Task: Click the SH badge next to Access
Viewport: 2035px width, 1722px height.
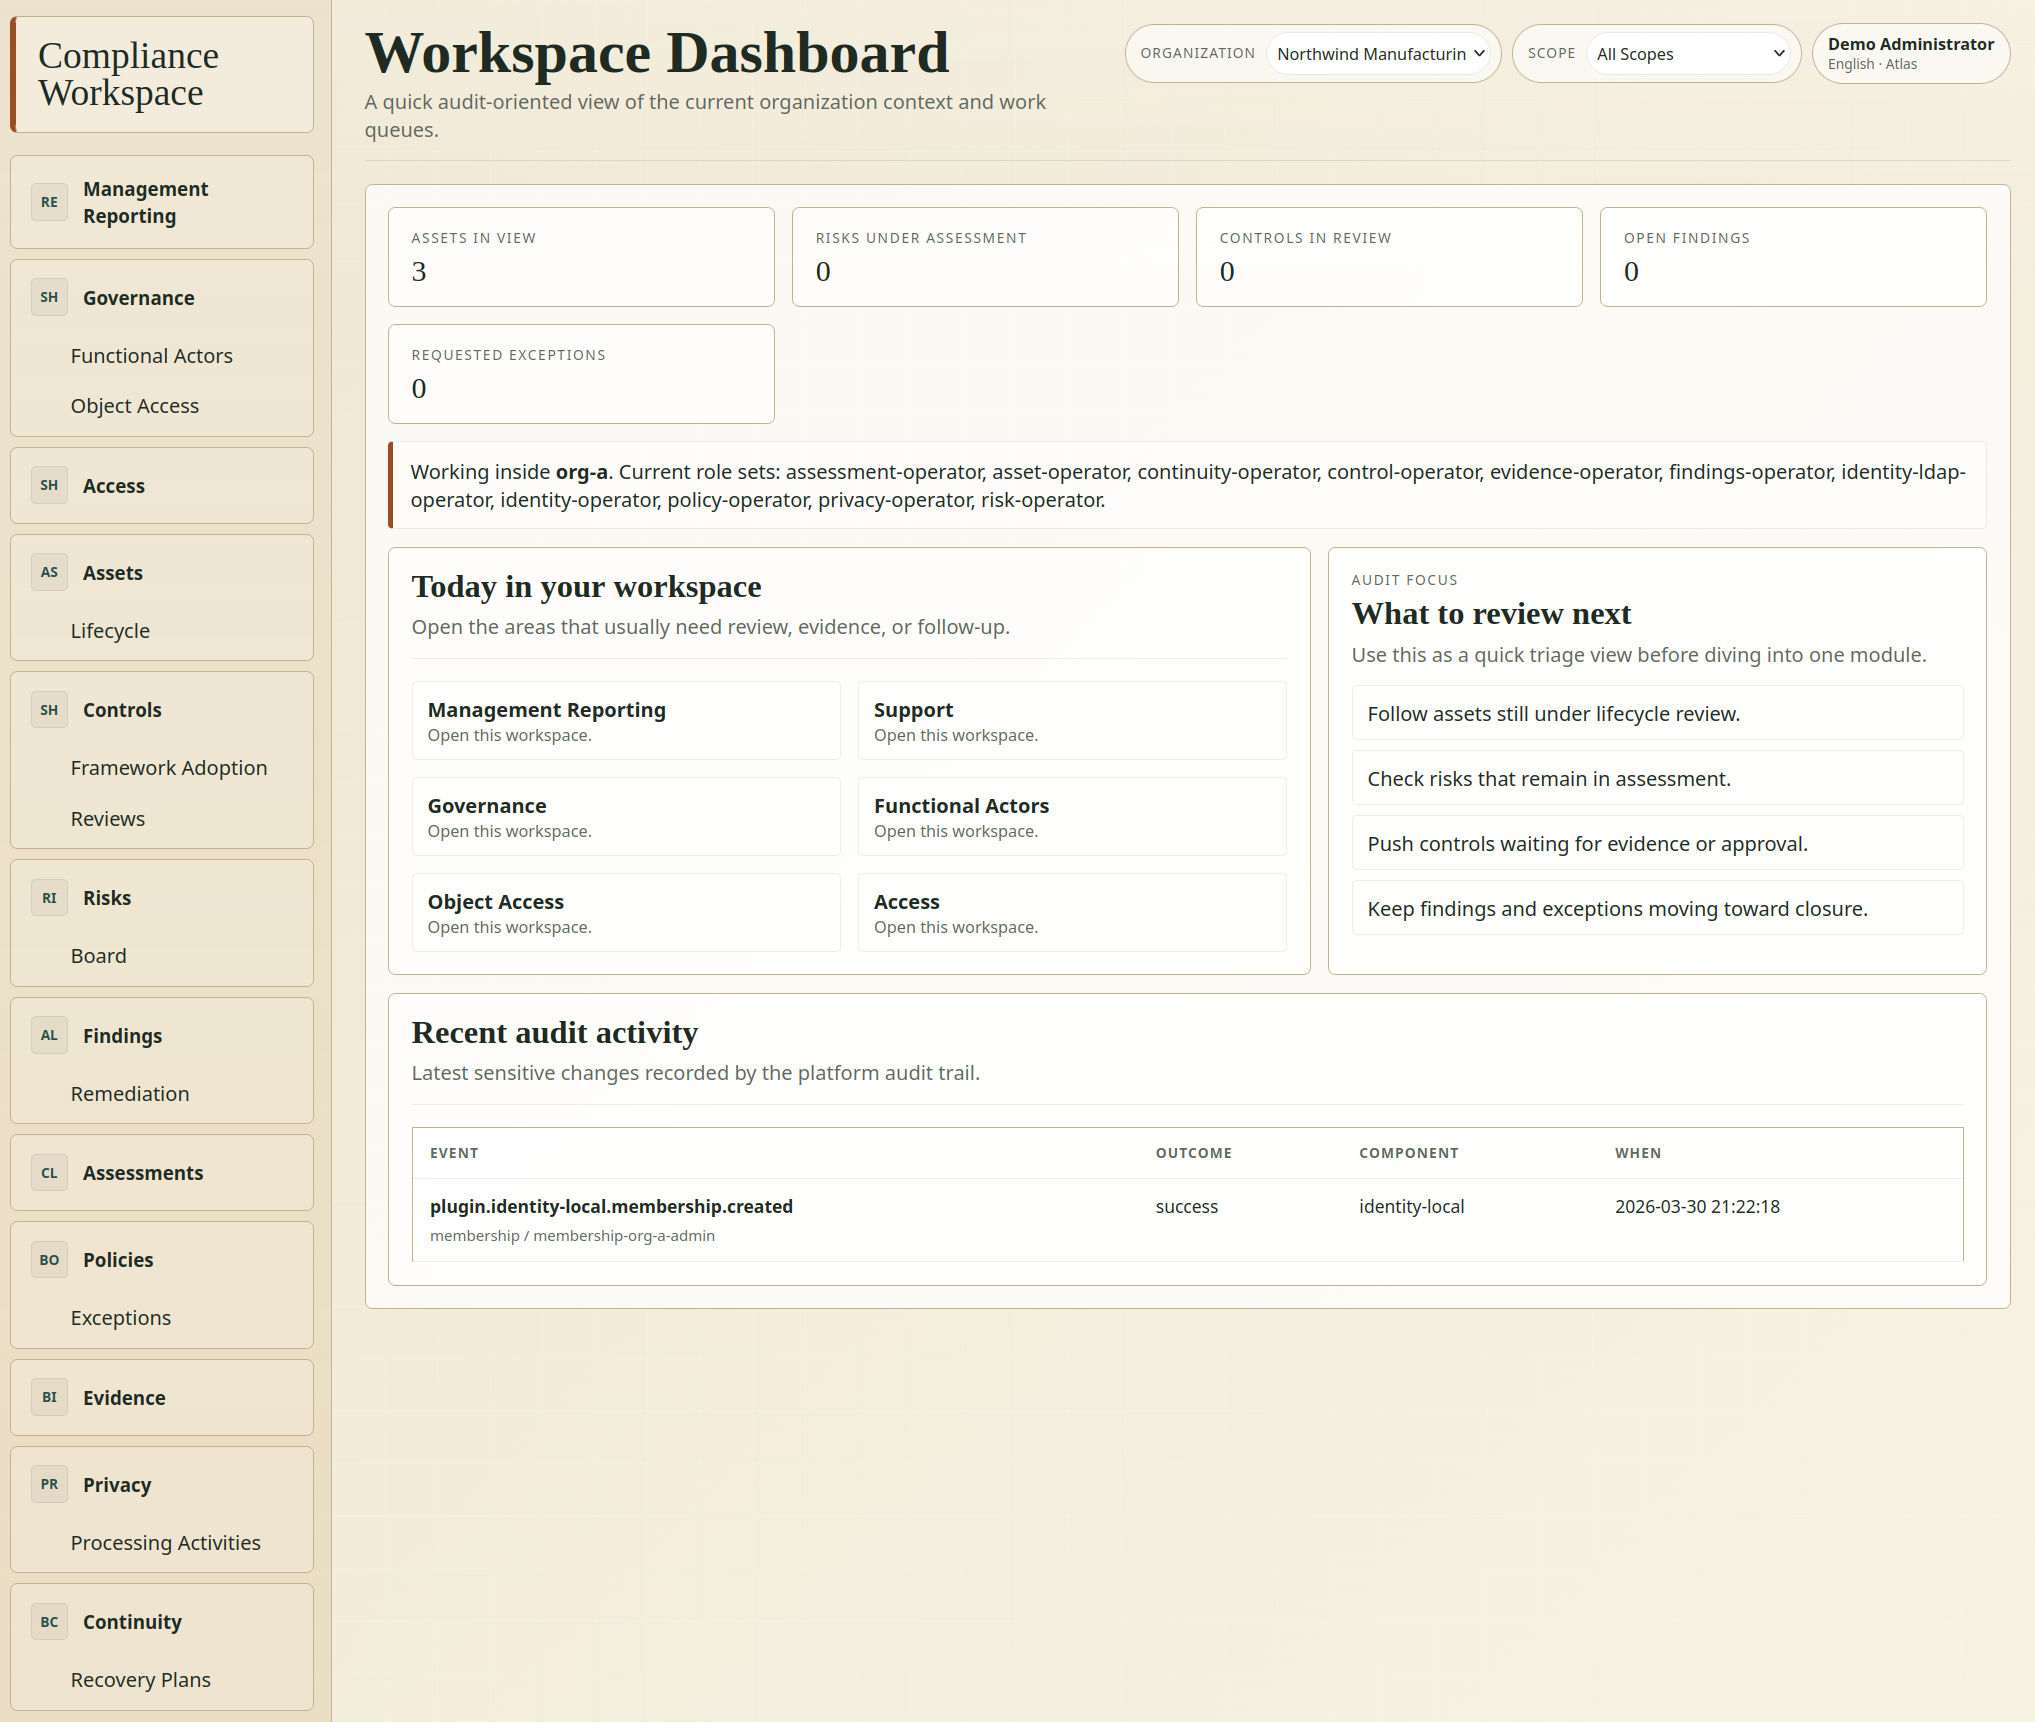Action: (x=49, y=485)
